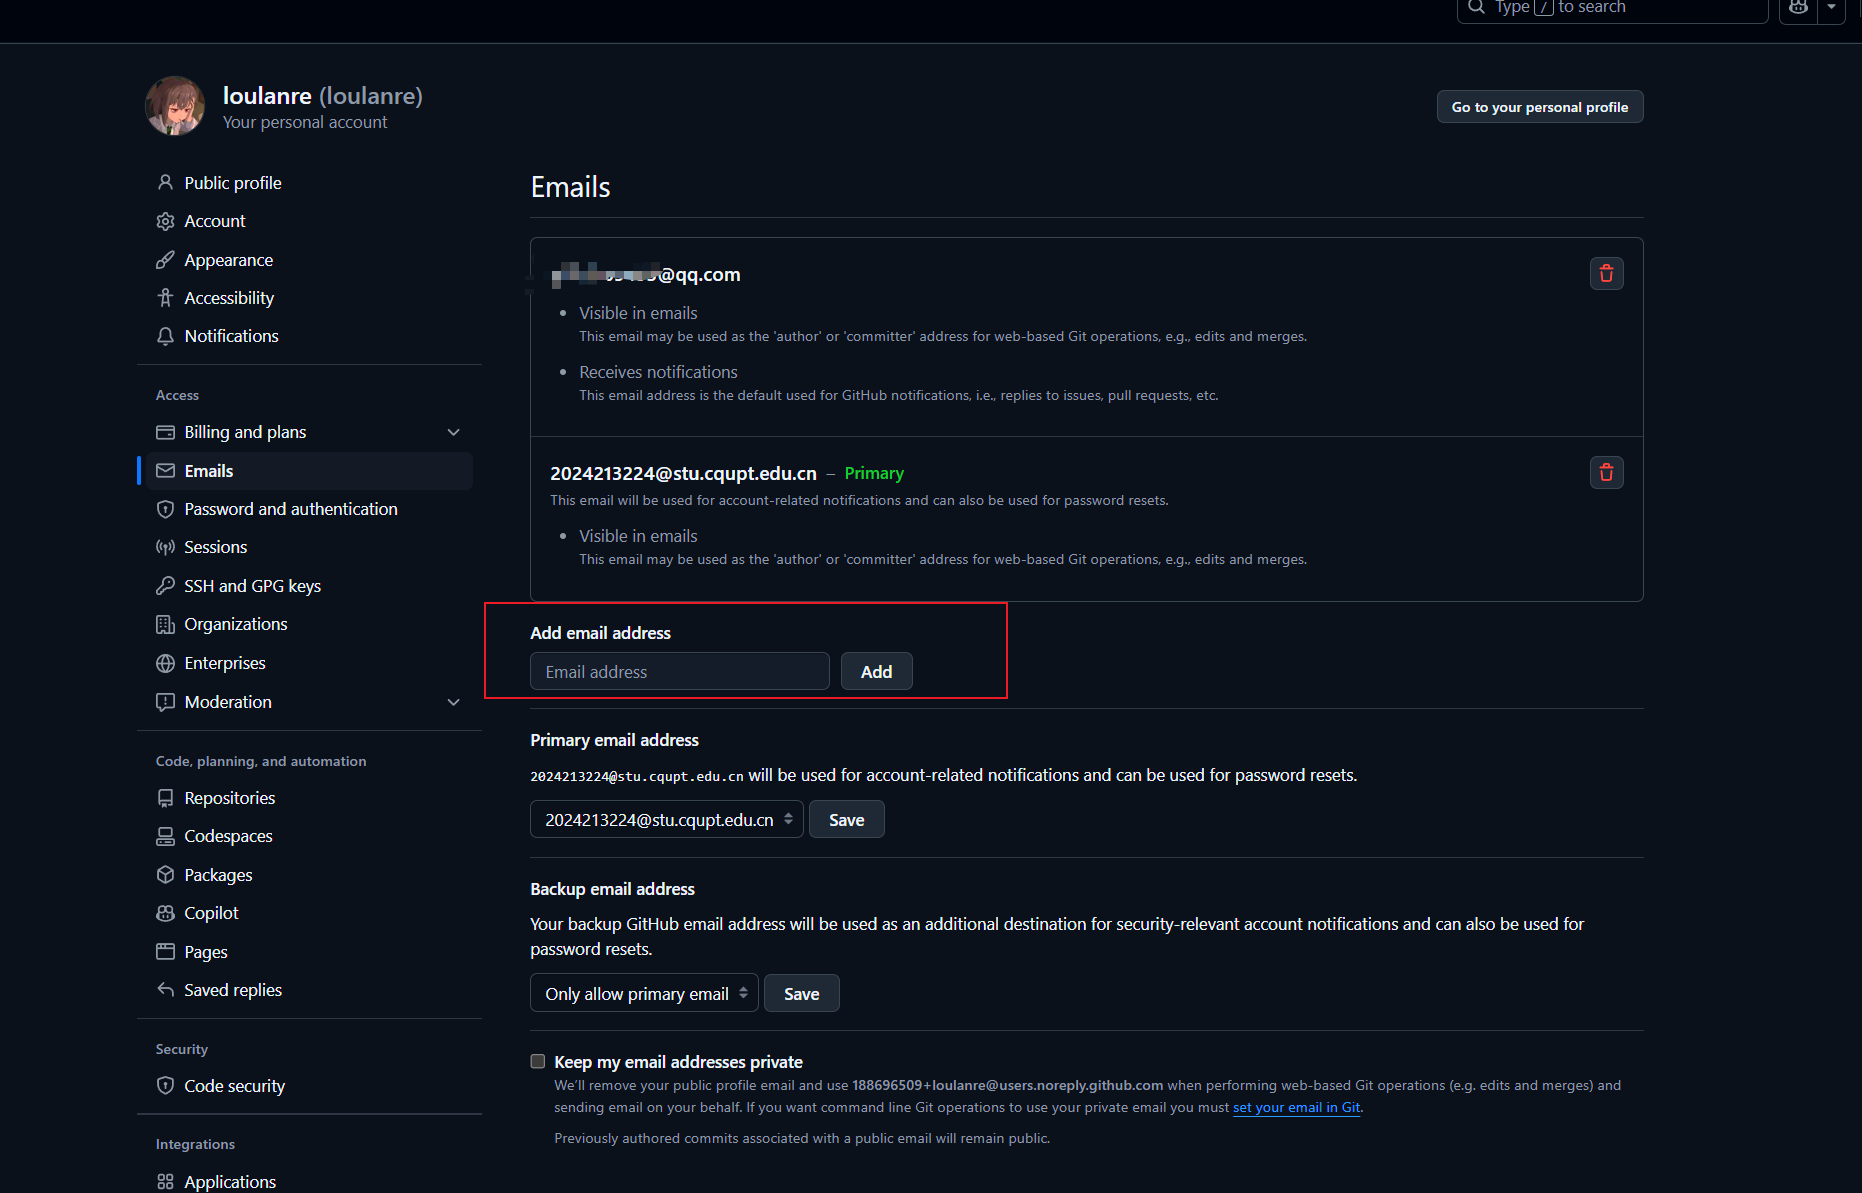Click the SSH and GPG keys key icon

pos(166,586)
